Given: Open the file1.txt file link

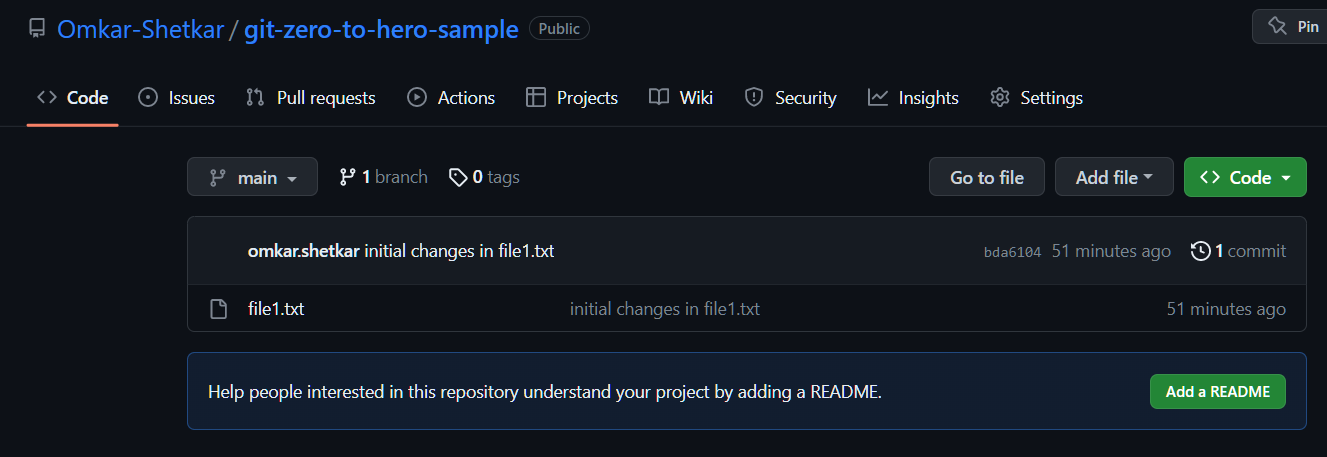Looking at the screenshot, I should click(276, 309).
